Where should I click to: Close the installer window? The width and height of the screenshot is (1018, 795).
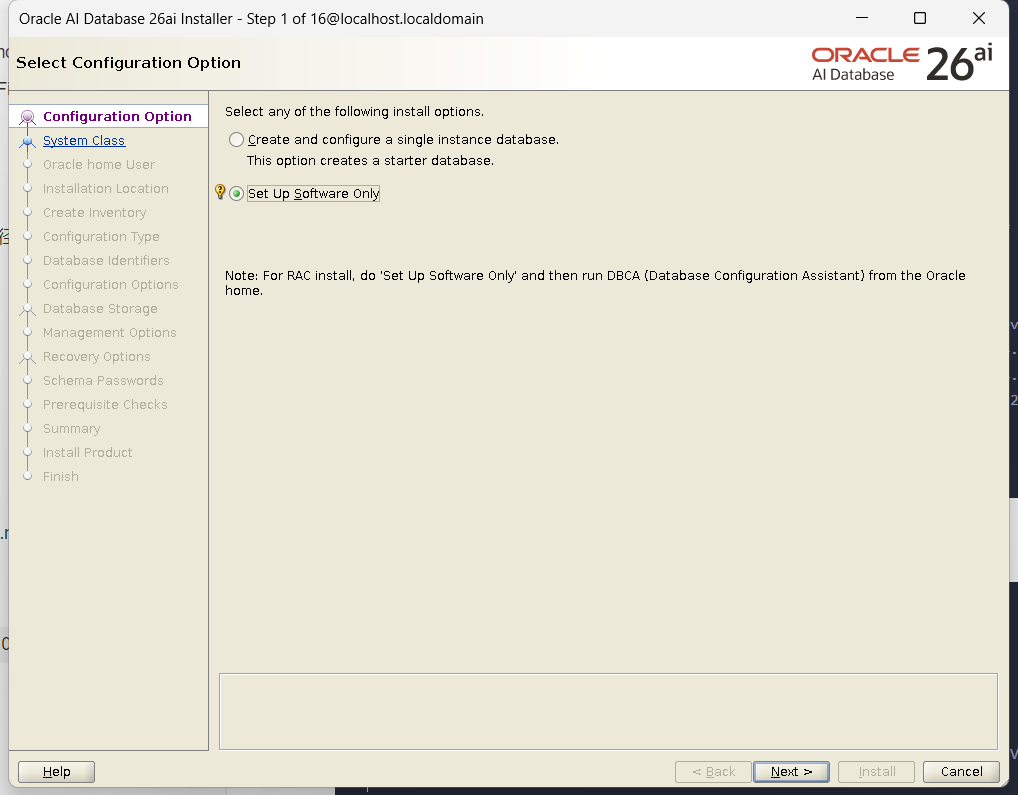[979, 18]
